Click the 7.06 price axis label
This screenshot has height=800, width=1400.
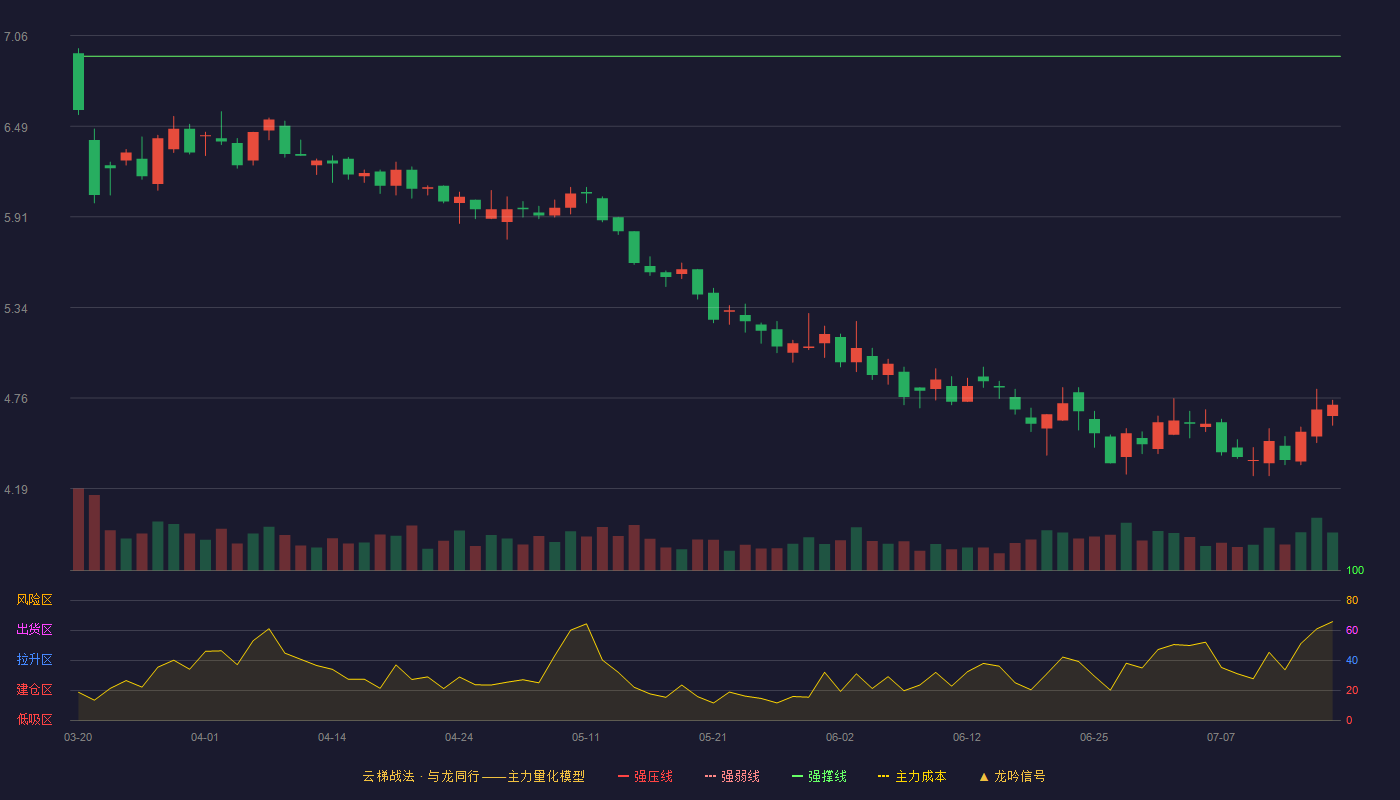coord(16,37)
